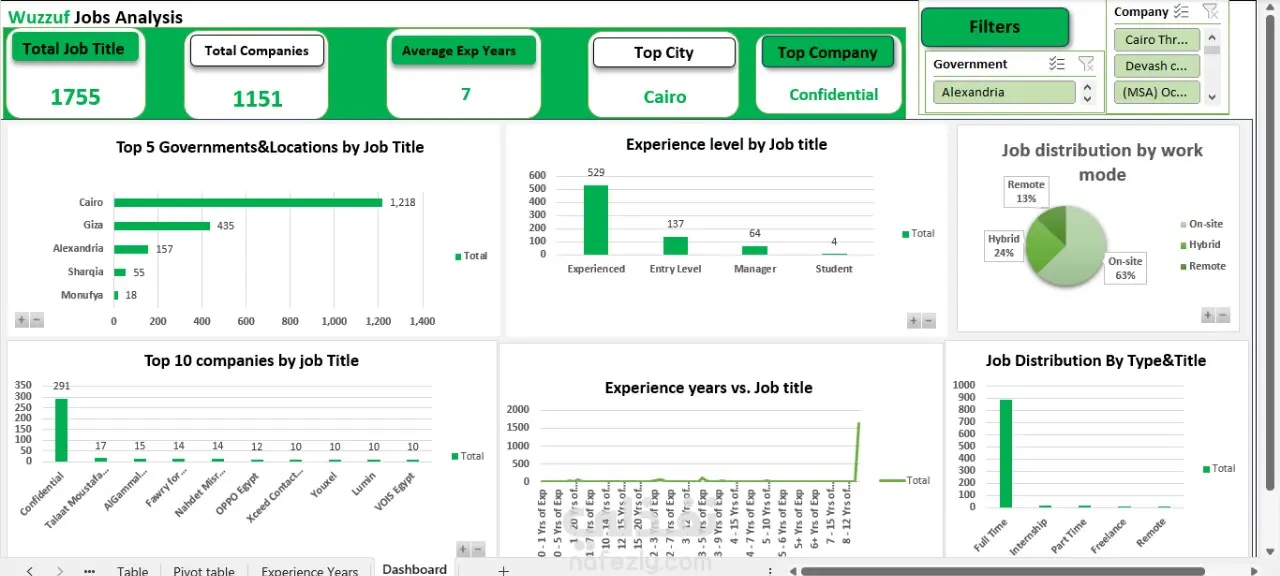Click plus expand button on work mode pie chart
The image size is (1280, 576).
1208,315
